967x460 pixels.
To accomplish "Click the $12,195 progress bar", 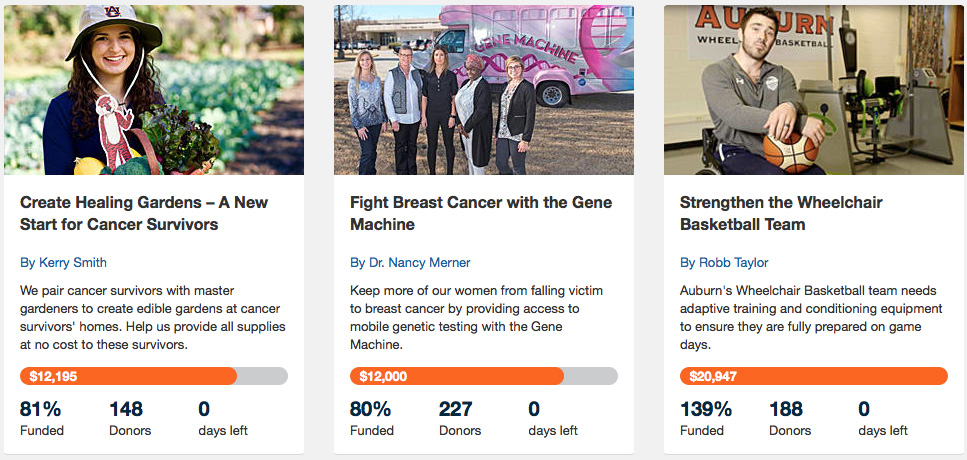I will (154, 376).
